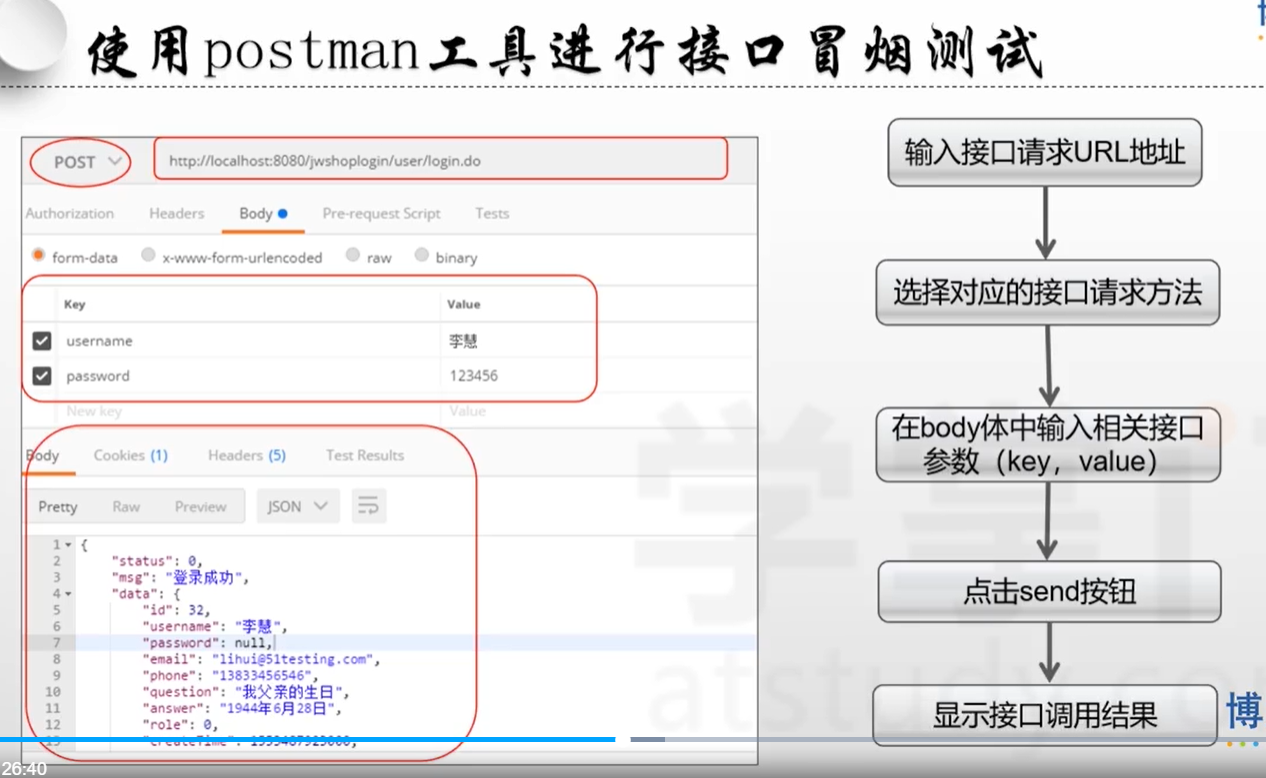Click the 输入接口请求URL地址 flowchart box
Image resolution: width=1266 pixels, height=778 pixels.
pyautogui.click(x=1044, y=152)
